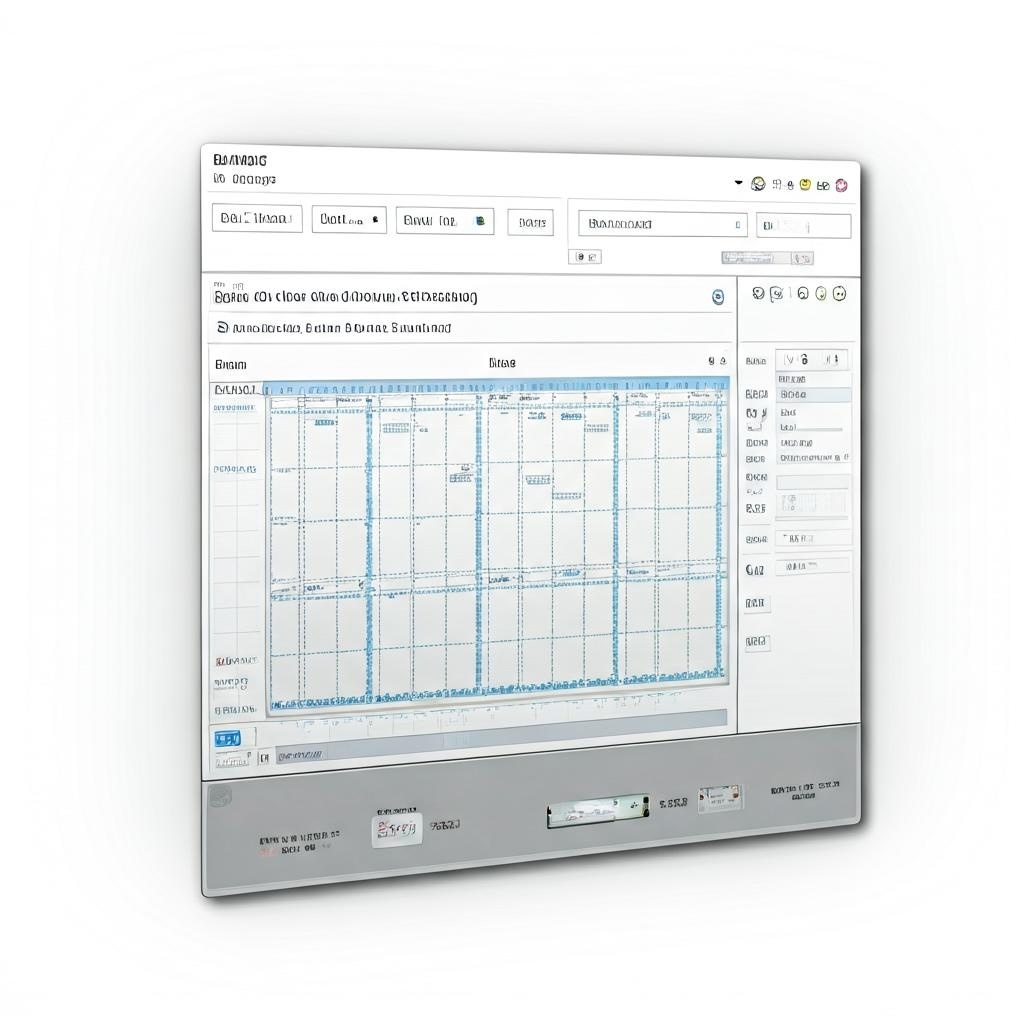Expand the second toolbar button's dropdown
Image resolution: width=1024 pixels, height=1024 pixels.
[375, 220]
